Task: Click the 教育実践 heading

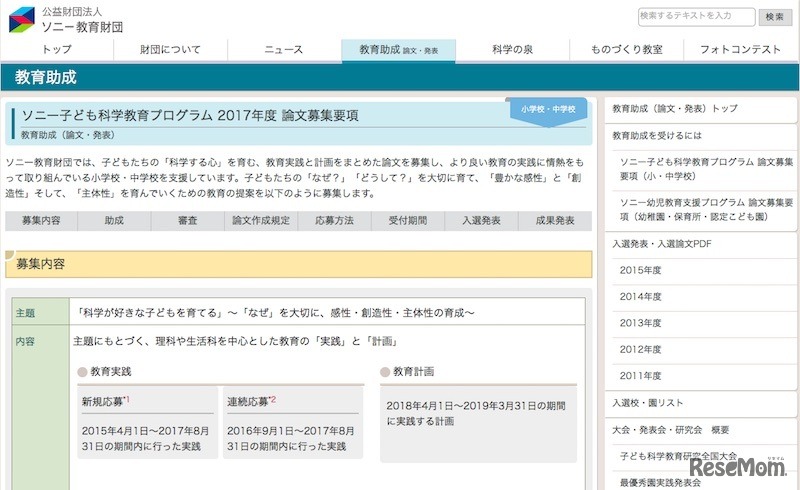Action: click(111, 372)
